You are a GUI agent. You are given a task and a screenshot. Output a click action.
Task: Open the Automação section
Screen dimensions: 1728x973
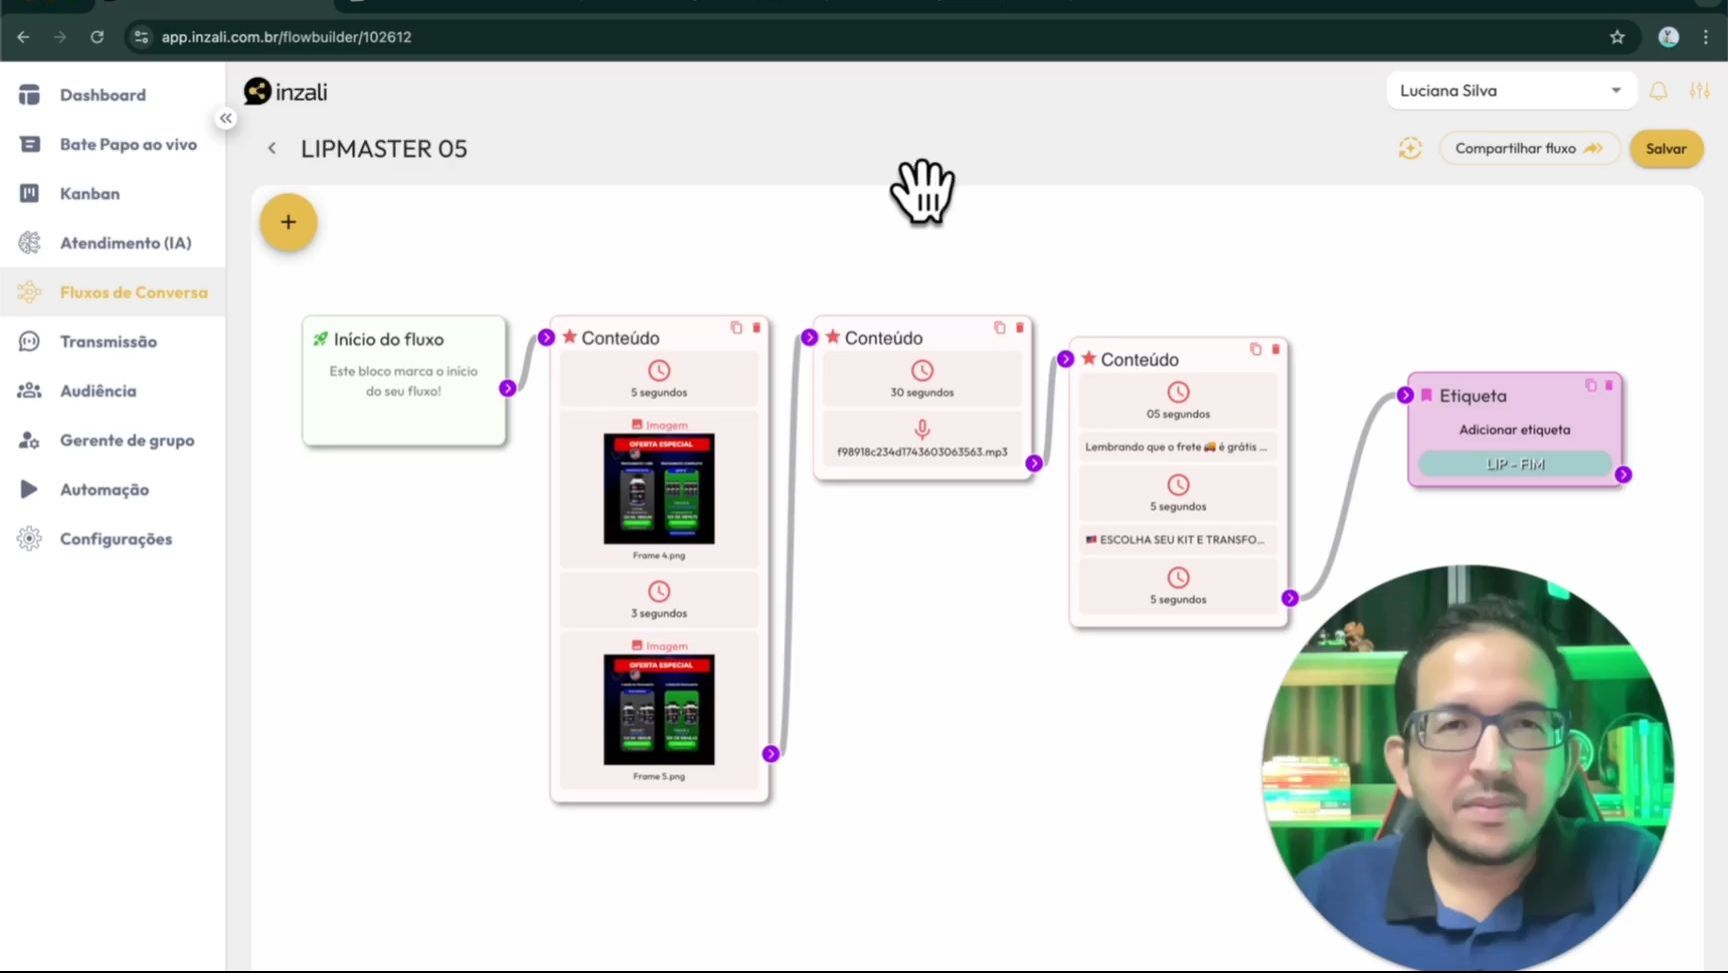click(x=104, y=489)
